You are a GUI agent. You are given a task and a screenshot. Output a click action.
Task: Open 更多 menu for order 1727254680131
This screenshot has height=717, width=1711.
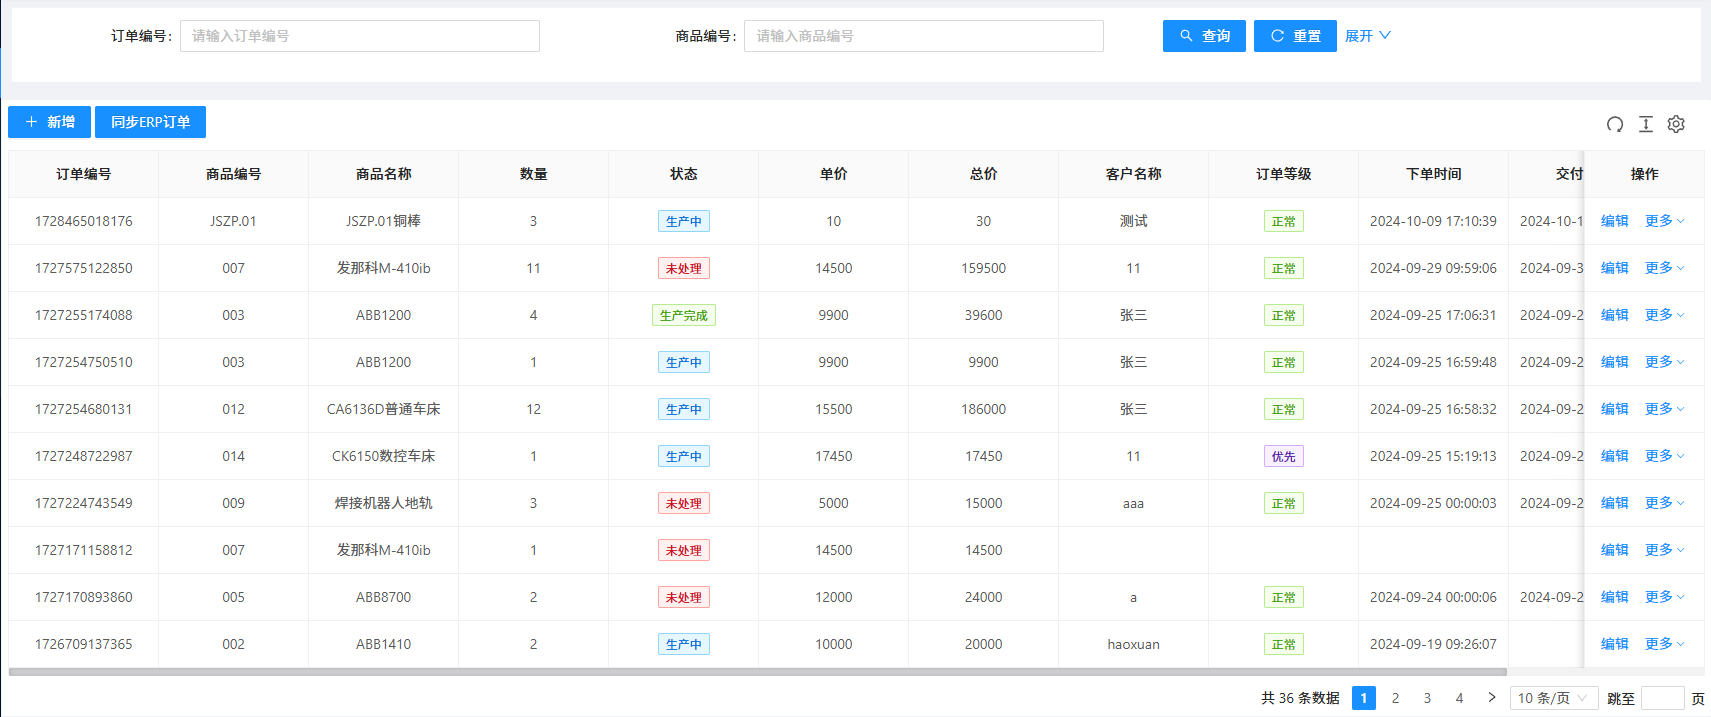pos(1665,409)
